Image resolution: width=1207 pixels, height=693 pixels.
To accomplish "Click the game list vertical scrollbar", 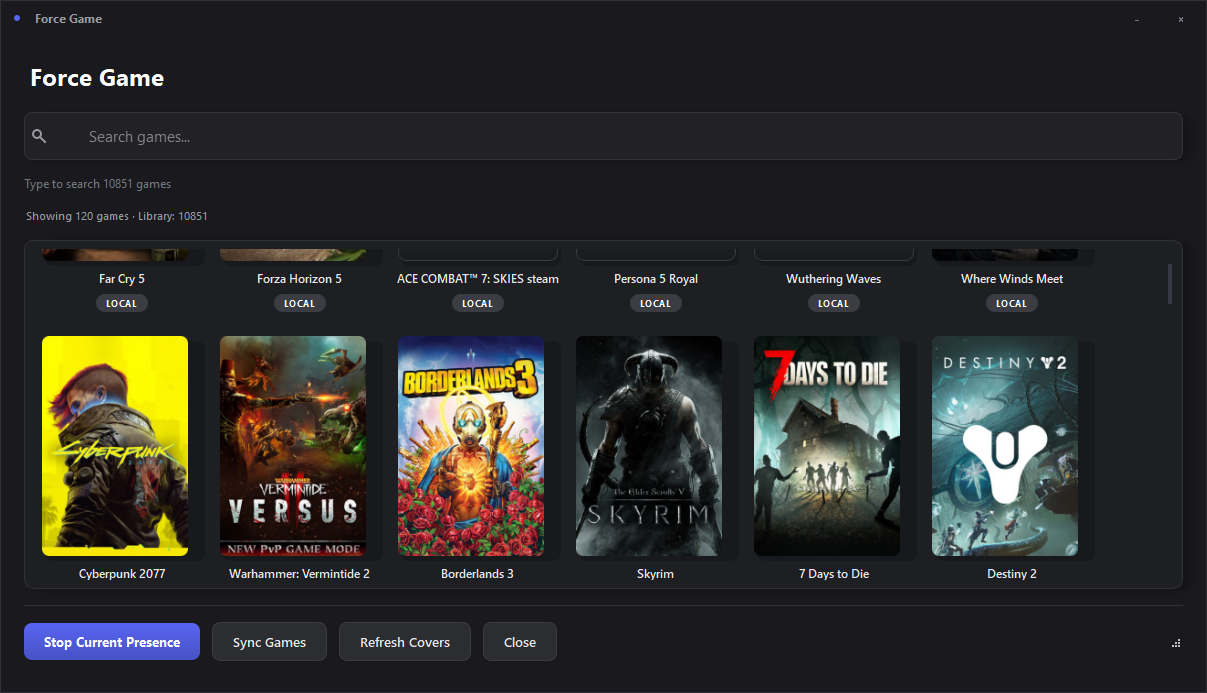I will click(x=1170, y=283).
